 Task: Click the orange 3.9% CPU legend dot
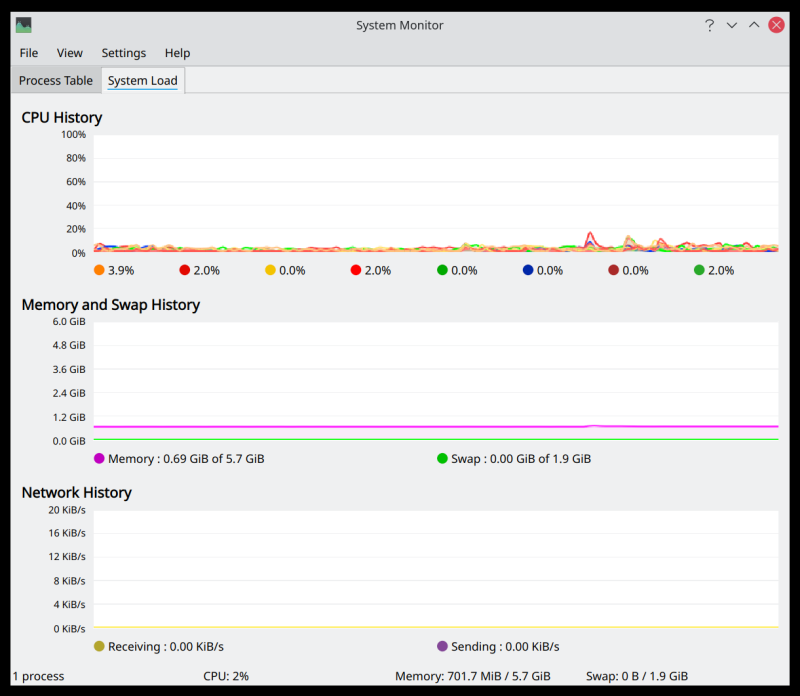pos(98,270)
